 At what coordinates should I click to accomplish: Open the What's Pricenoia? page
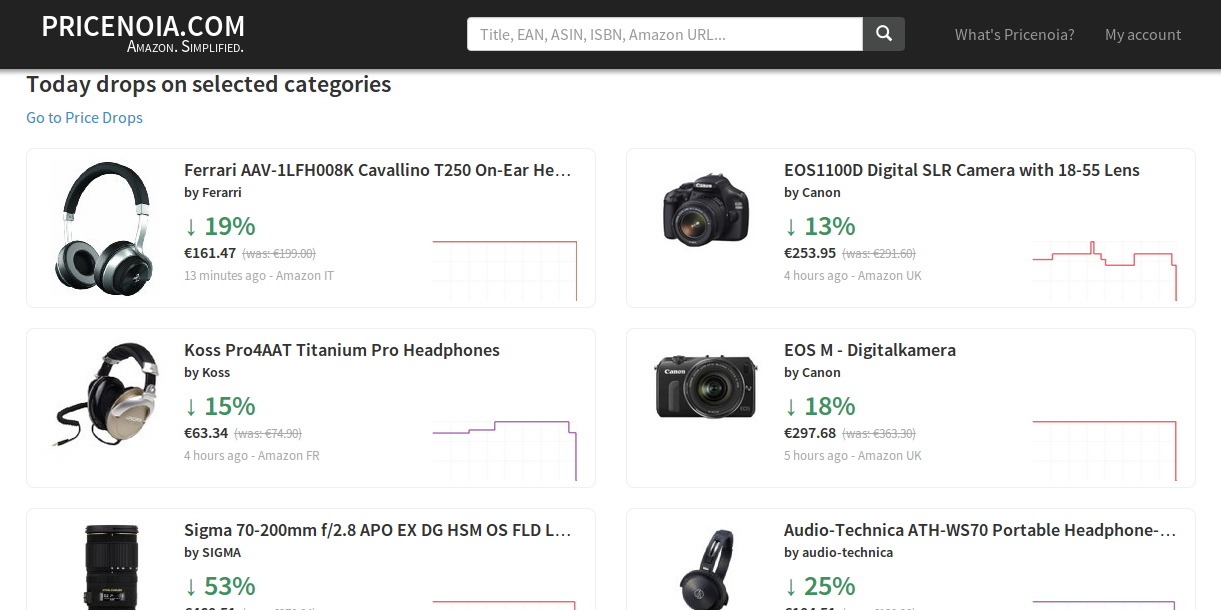click(1014, 35)
